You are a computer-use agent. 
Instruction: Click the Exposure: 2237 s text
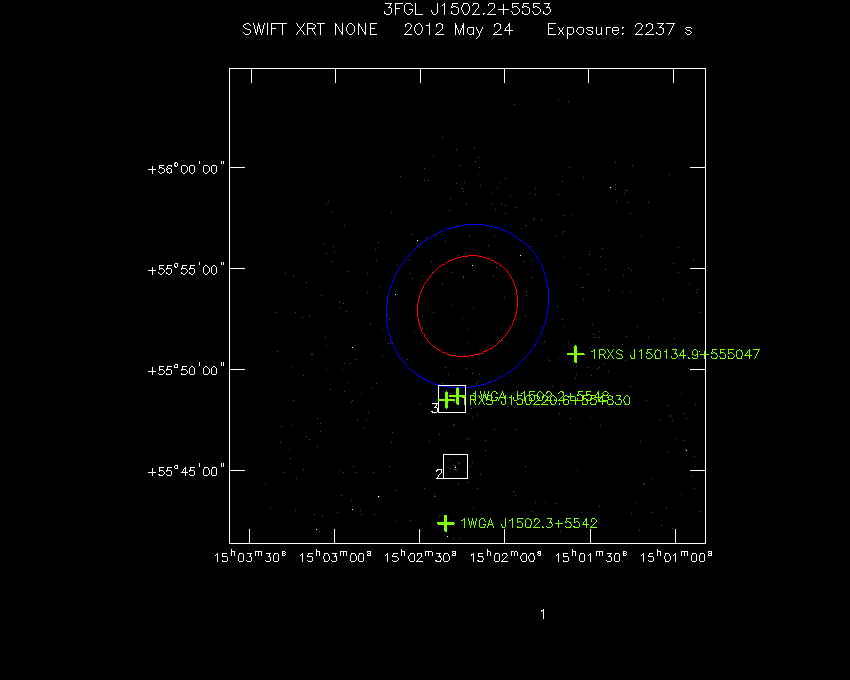tap(620, 29)
